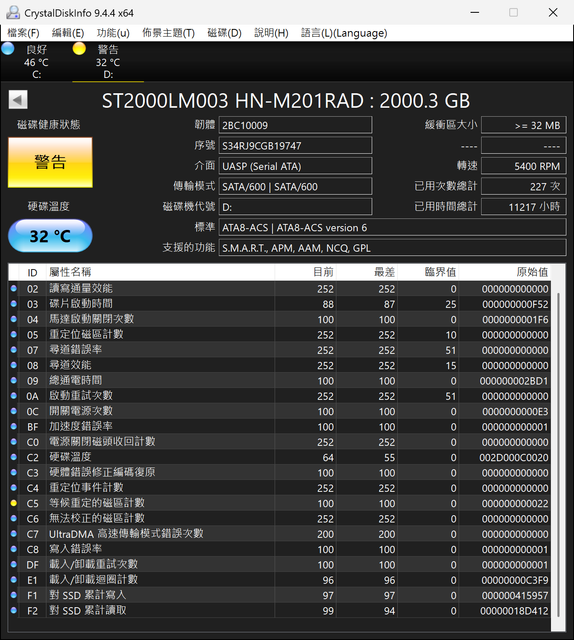This screenshot has height=640, width=574.
Task: Select attribute 硬碟溫度 in the table
Action: [70, 457]
